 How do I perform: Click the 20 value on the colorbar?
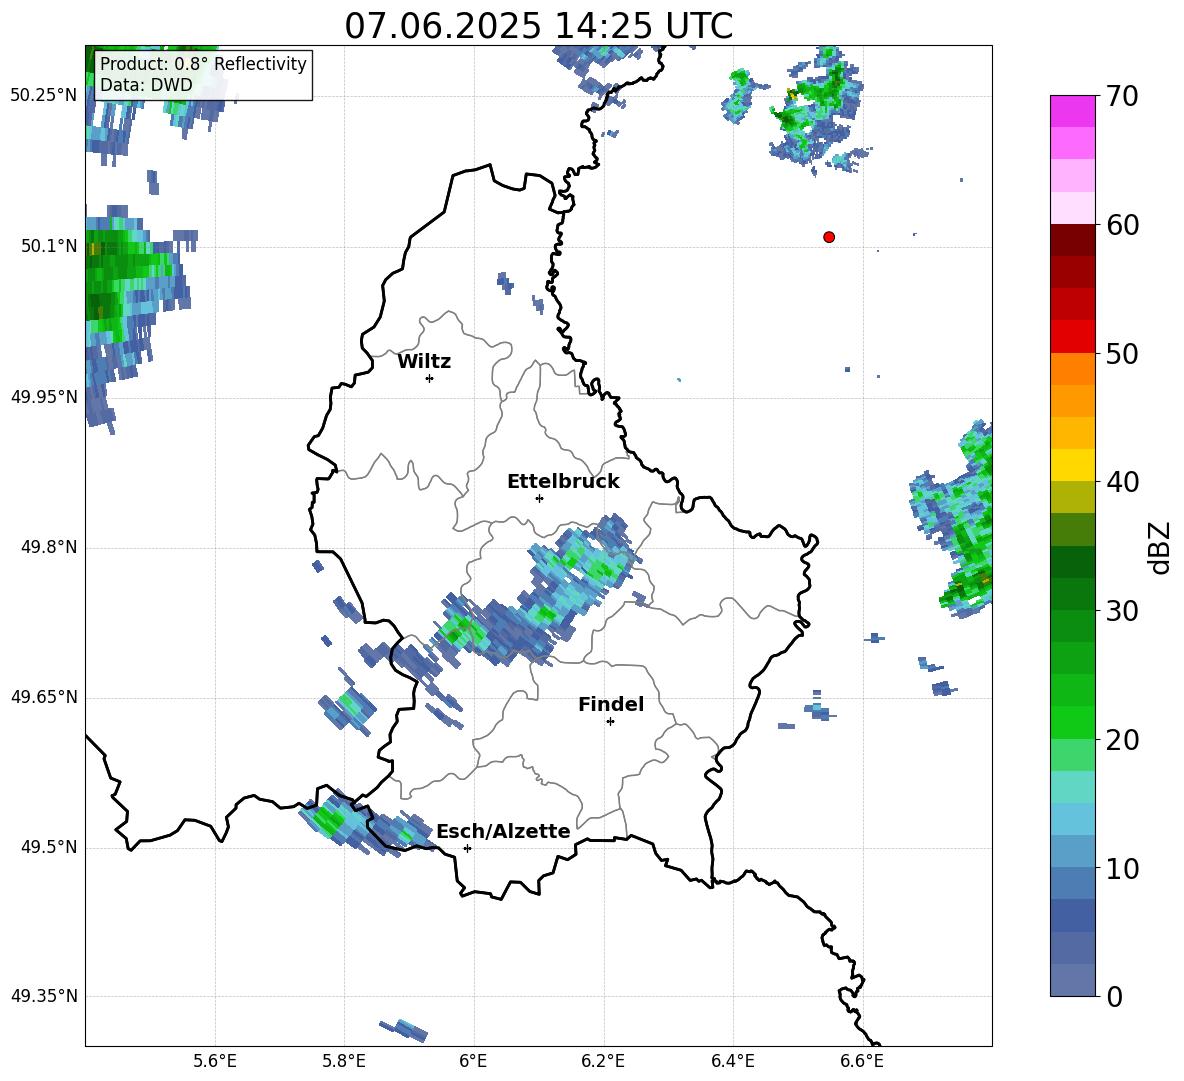[x=1122, y=740]
